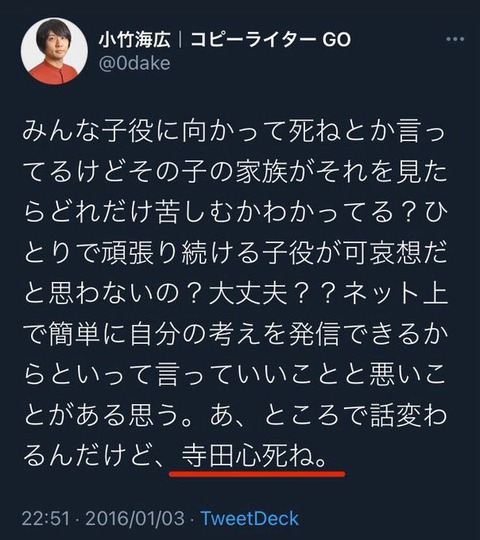Click the 2016/01/03 tweet date
The image size is (480, 540).
pyautogui.click(x=135, y=519)
